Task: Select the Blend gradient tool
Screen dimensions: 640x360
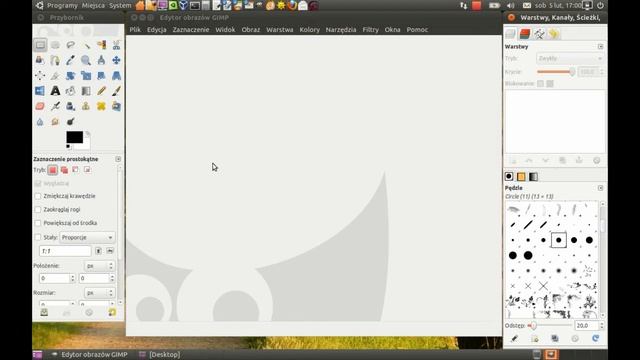Action: tap(86, 91)
